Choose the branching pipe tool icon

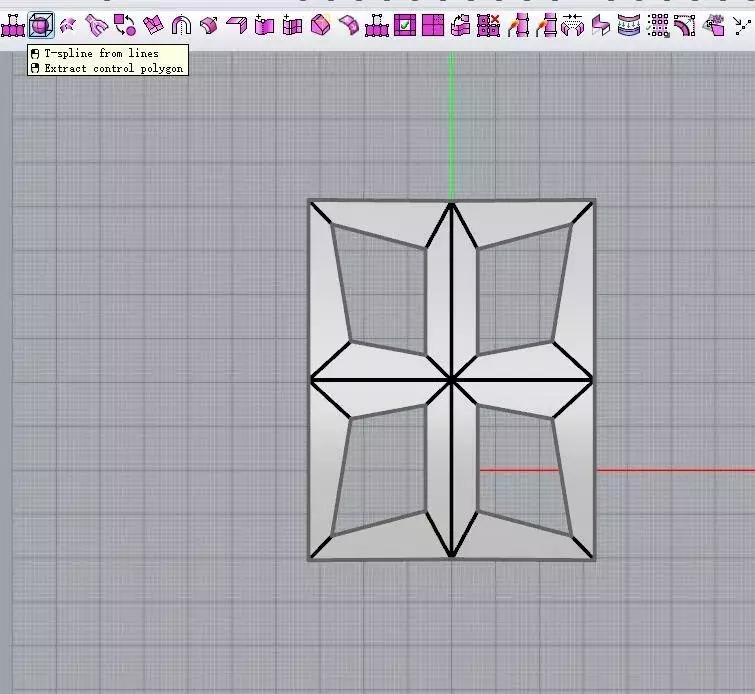click(x=97, y=25)
